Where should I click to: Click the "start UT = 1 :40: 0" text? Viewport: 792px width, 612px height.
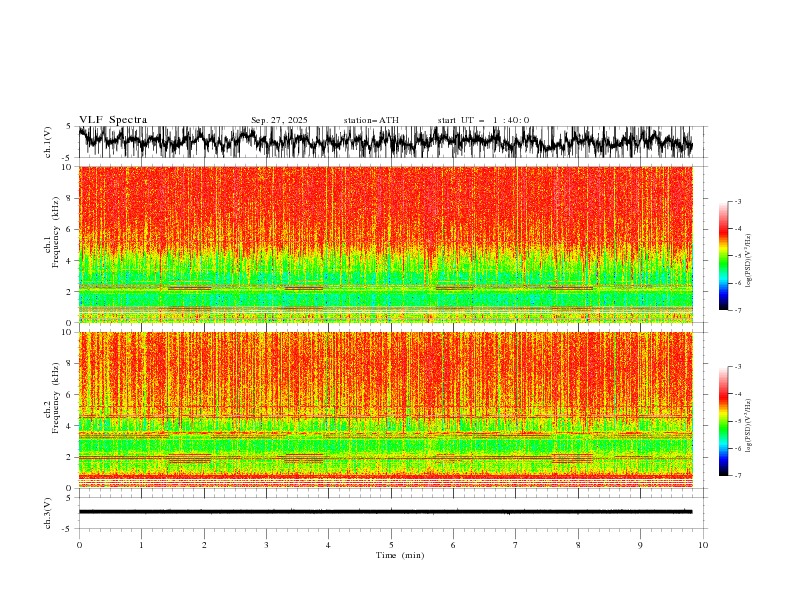click(x=483, y=120)
